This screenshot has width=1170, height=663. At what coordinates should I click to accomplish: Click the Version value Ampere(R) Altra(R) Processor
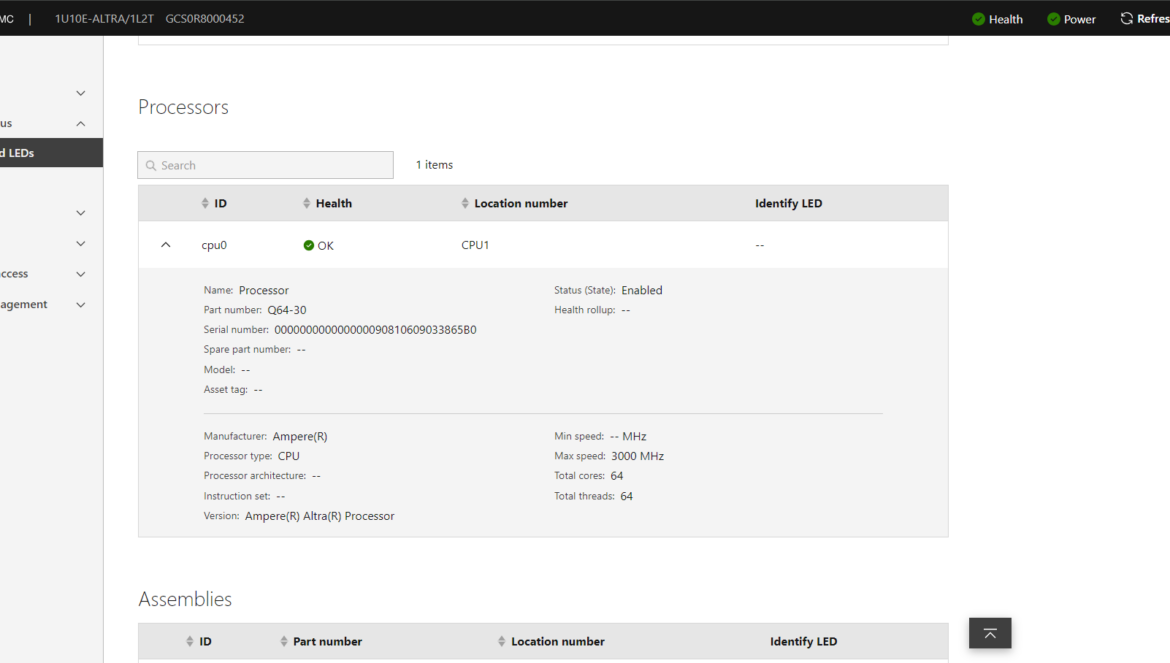(319, 516)
